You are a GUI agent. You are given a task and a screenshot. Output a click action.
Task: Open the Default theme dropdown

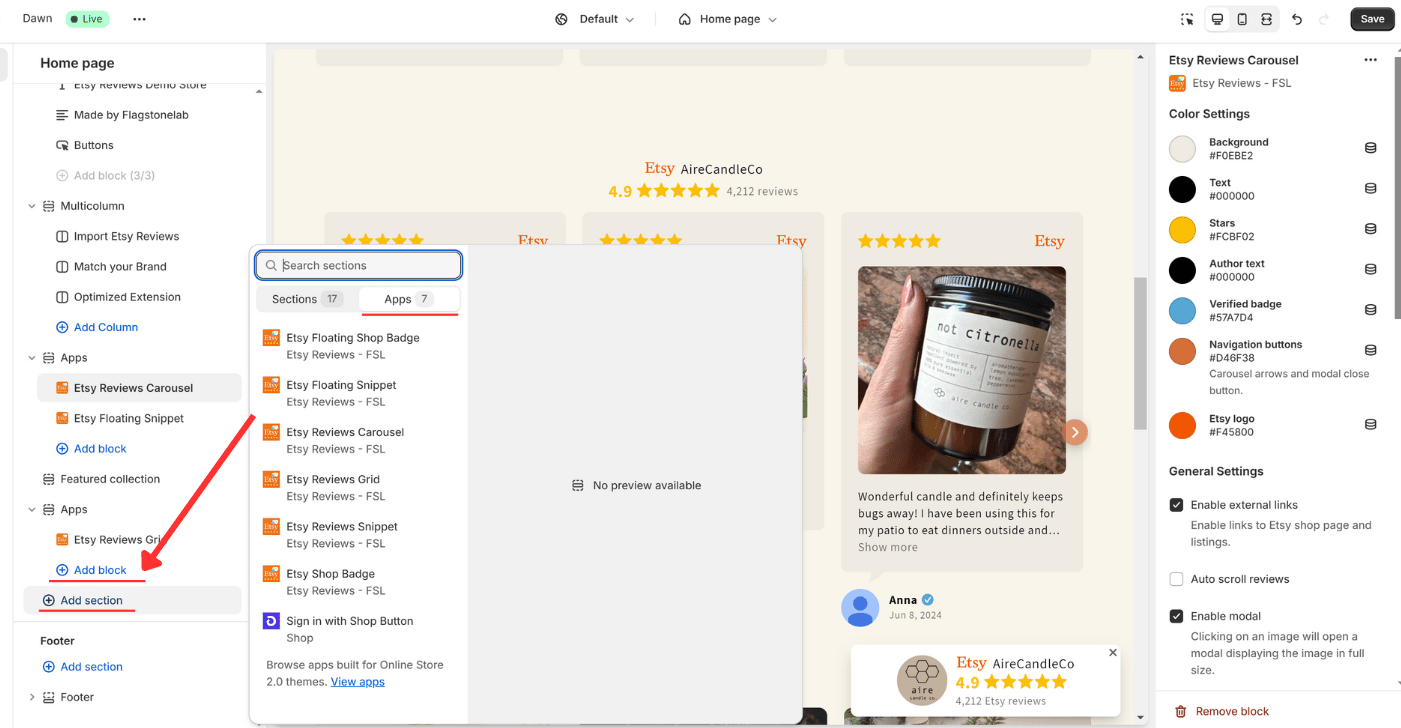pyautogui.click(x=595, y=19)
